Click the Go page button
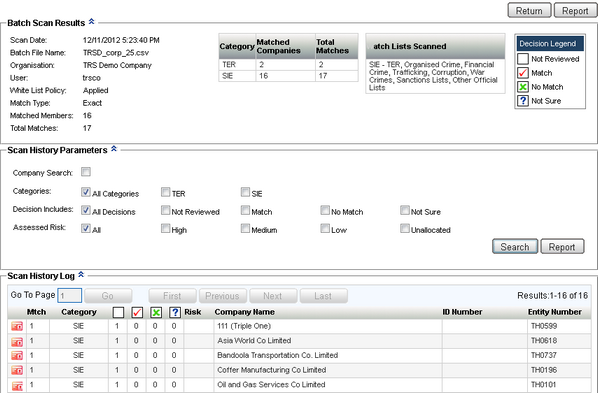 (x=108, y=296)
